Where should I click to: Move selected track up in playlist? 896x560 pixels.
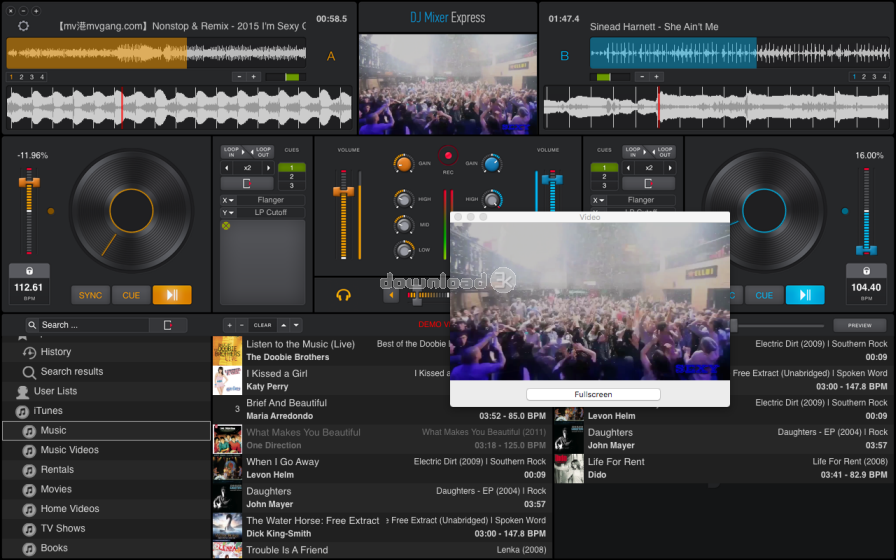[x=283, y=325]
